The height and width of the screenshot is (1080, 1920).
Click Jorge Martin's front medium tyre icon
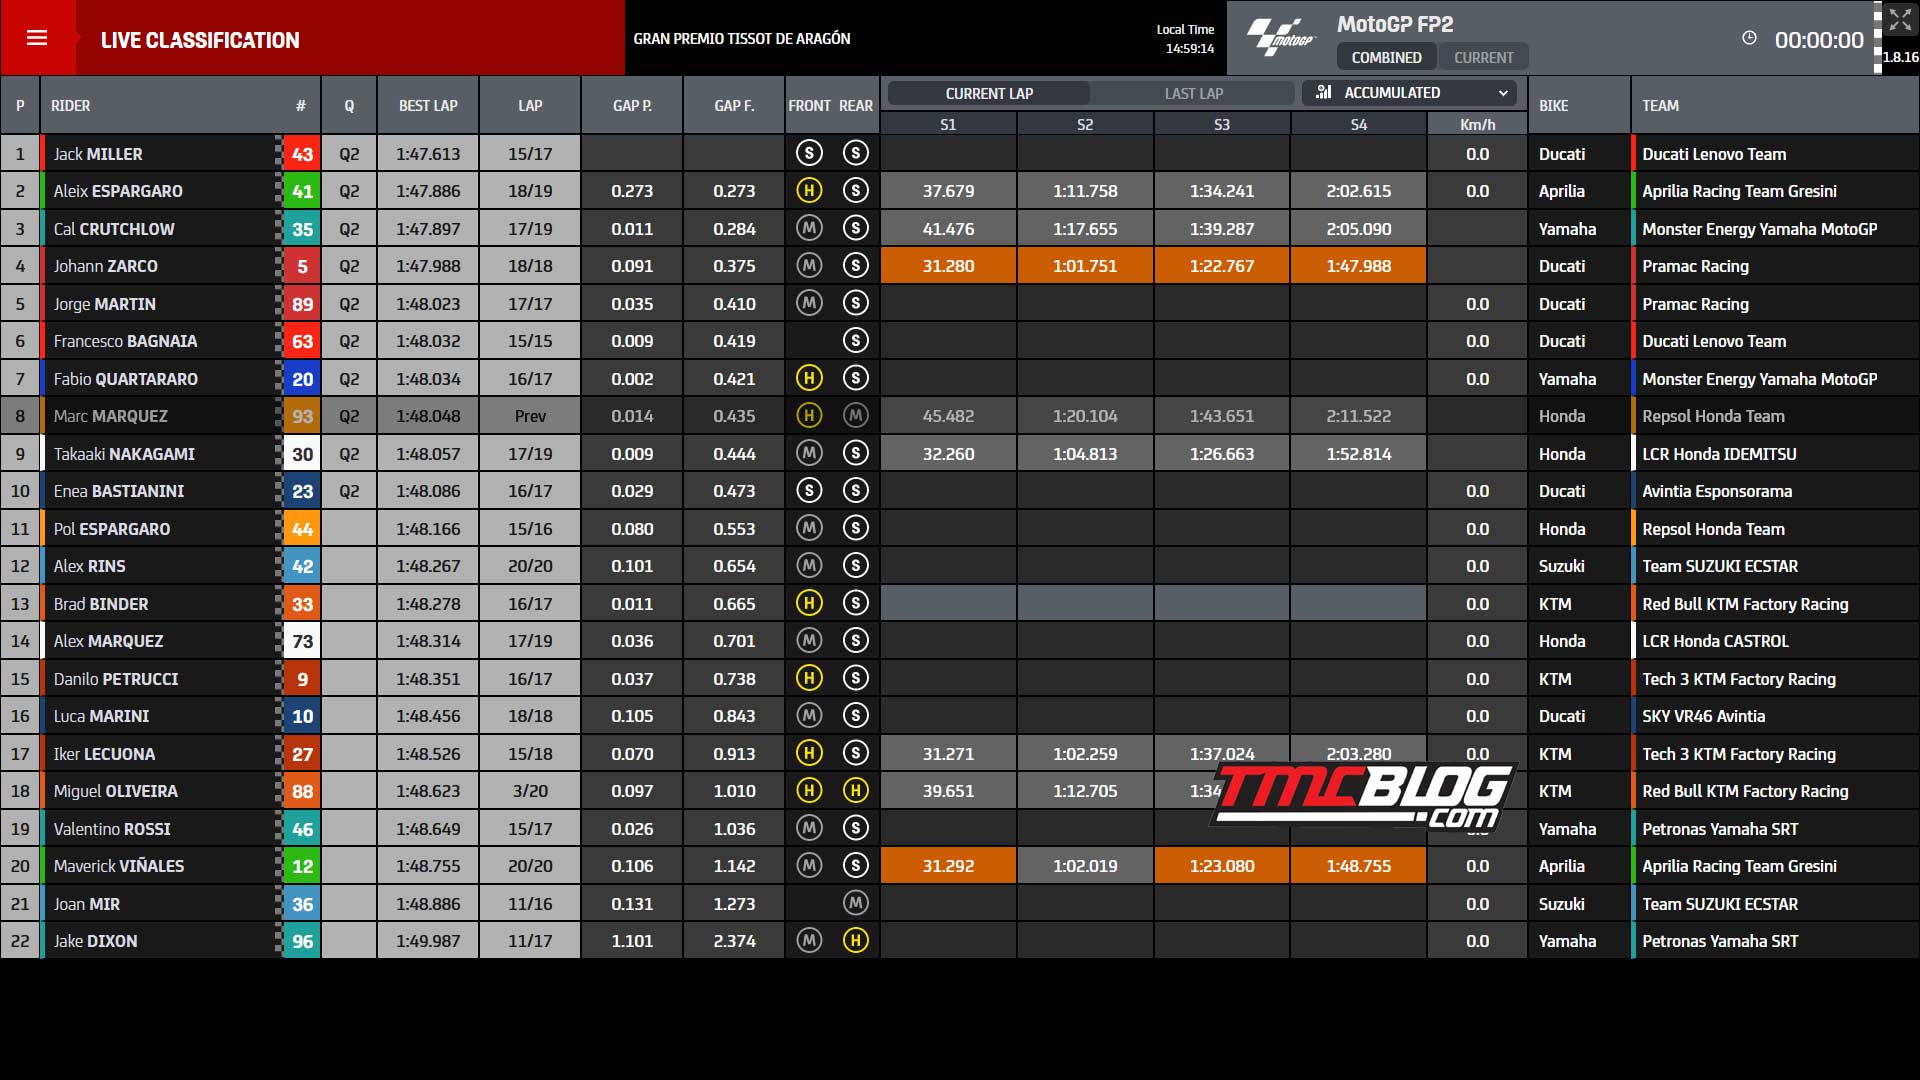tap(809, 303)
